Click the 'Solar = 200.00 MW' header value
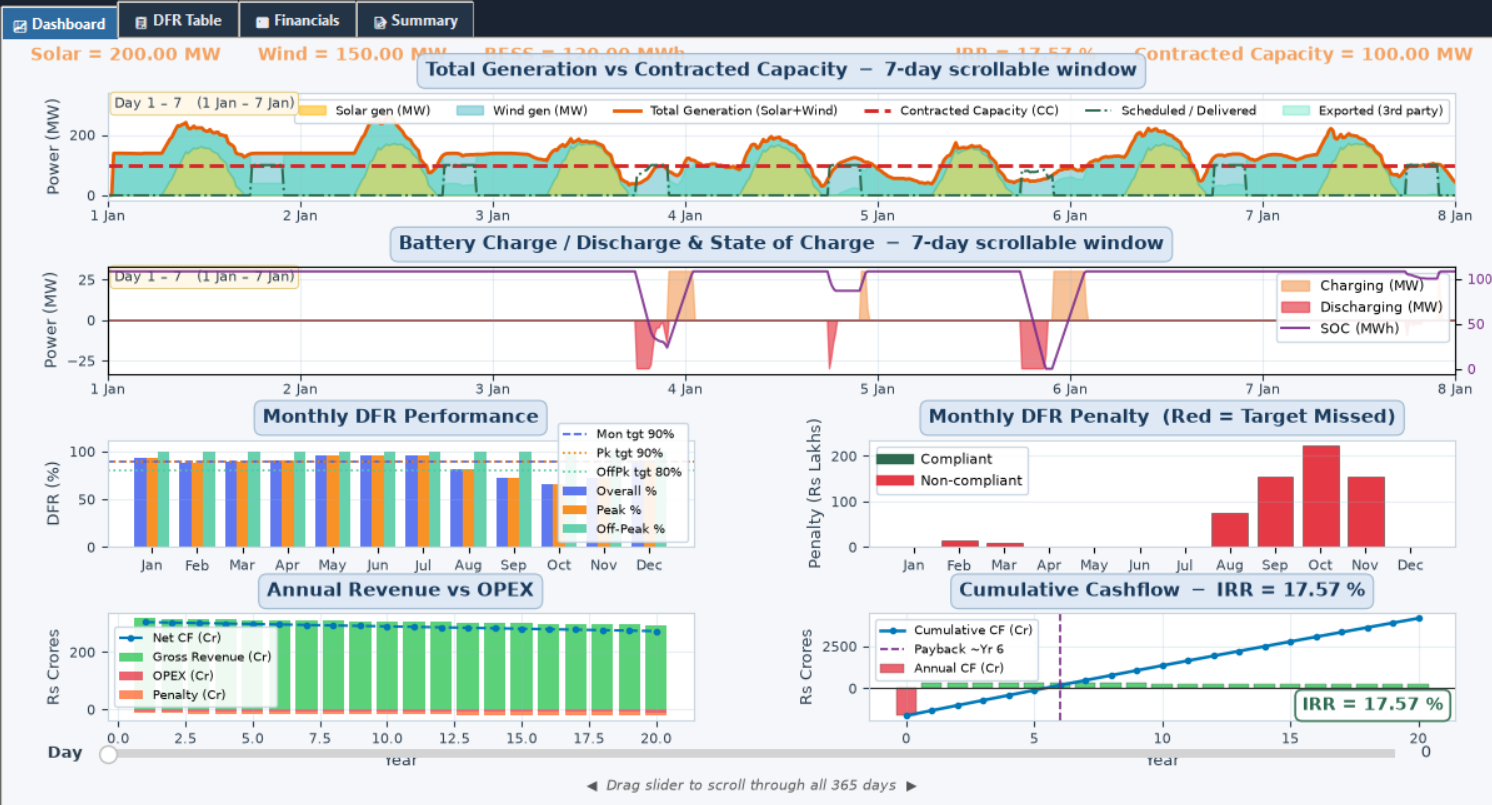The width and height of the screenshot is (1492, 805). 125,54
